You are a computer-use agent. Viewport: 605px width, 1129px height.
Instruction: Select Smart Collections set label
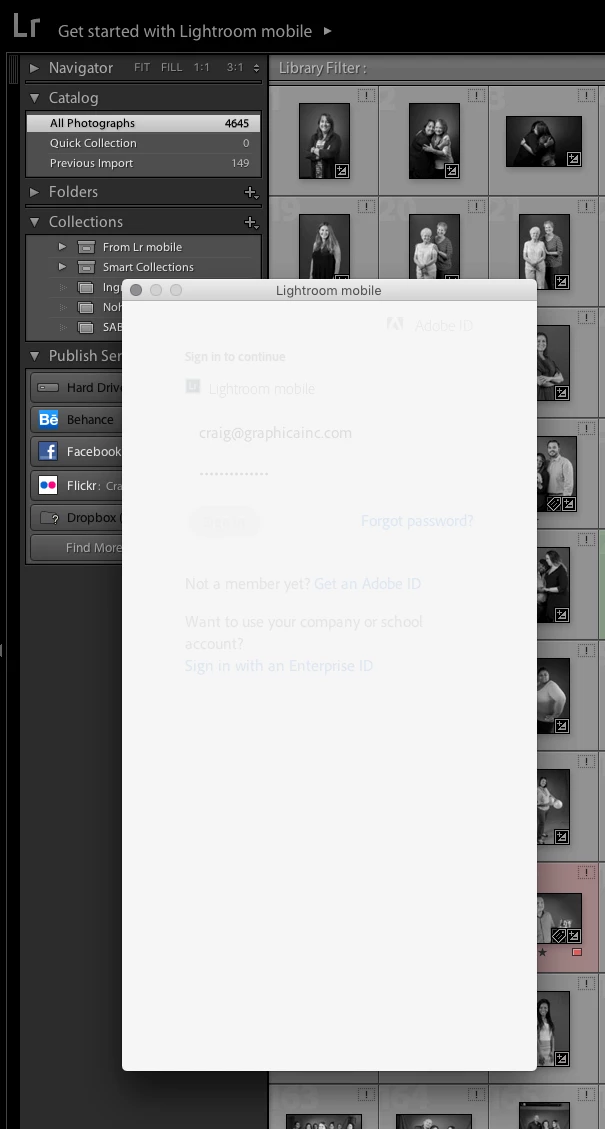[x=148, y=267]
